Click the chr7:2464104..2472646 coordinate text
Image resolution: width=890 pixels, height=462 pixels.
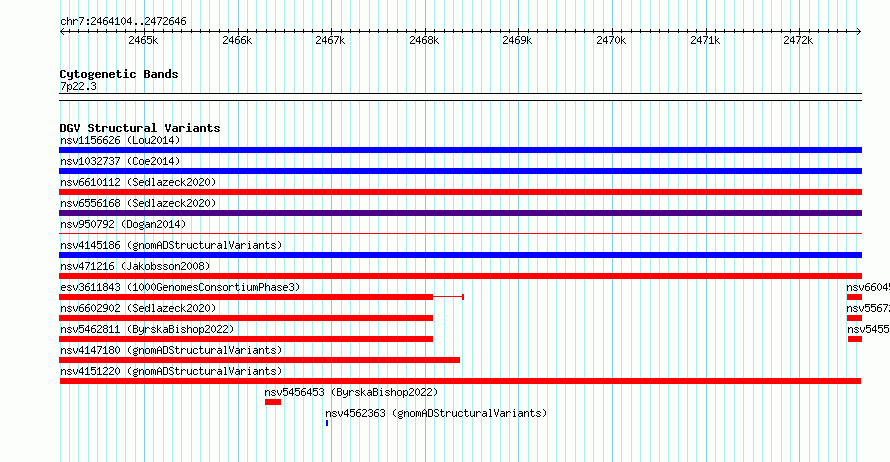[x=123, y=22]
